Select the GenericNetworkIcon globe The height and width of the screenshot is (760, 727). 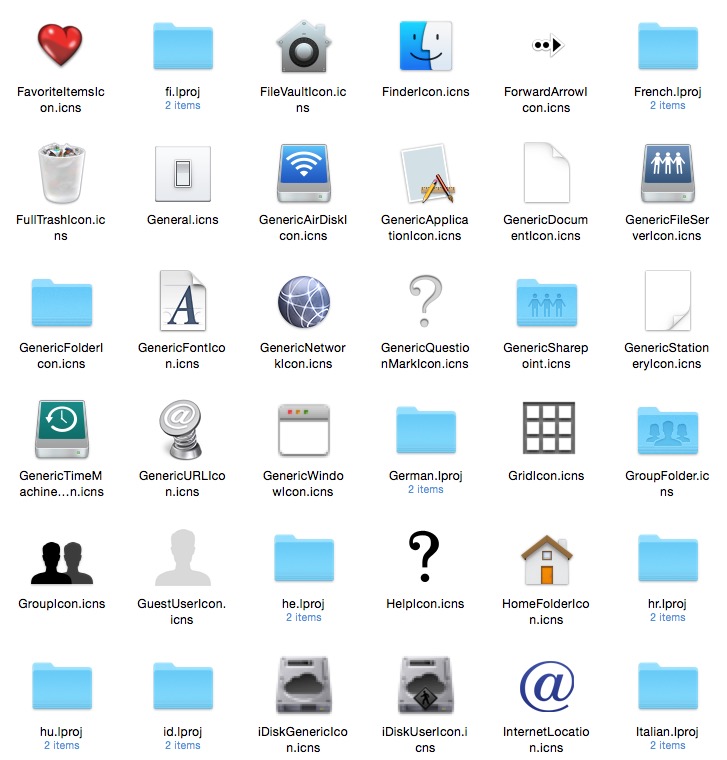(304, 301)
